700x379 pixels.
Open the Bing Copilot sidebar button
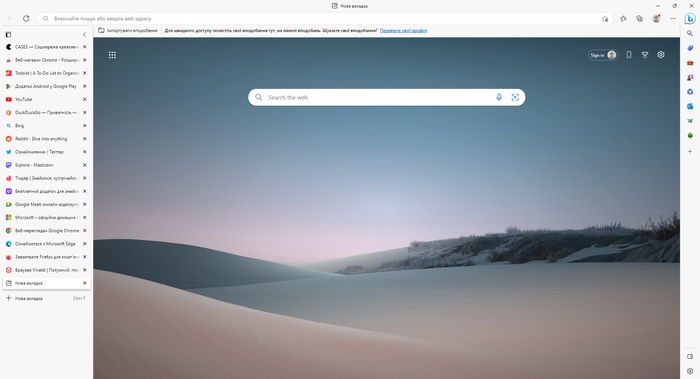(690, 19)
